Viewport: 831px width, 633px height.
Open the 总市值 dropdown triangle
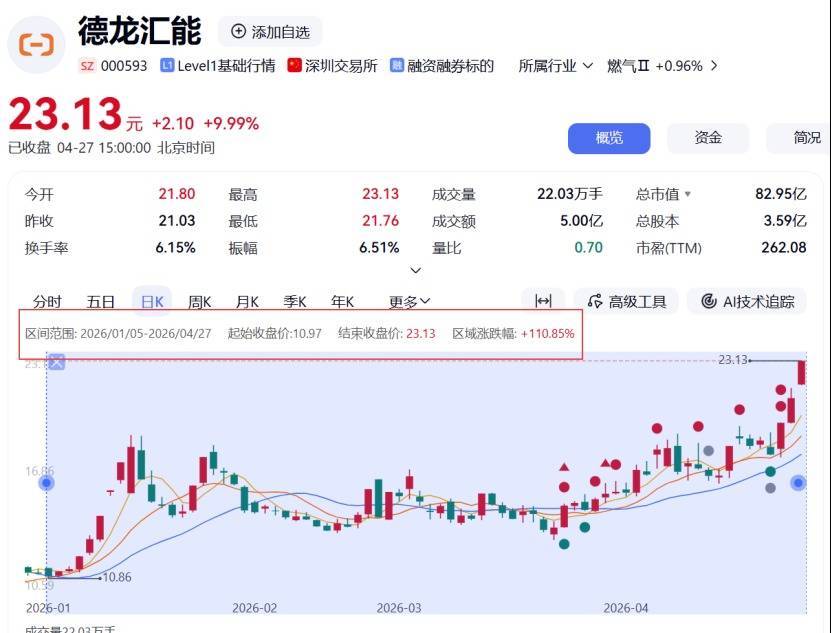coord(687,195)
